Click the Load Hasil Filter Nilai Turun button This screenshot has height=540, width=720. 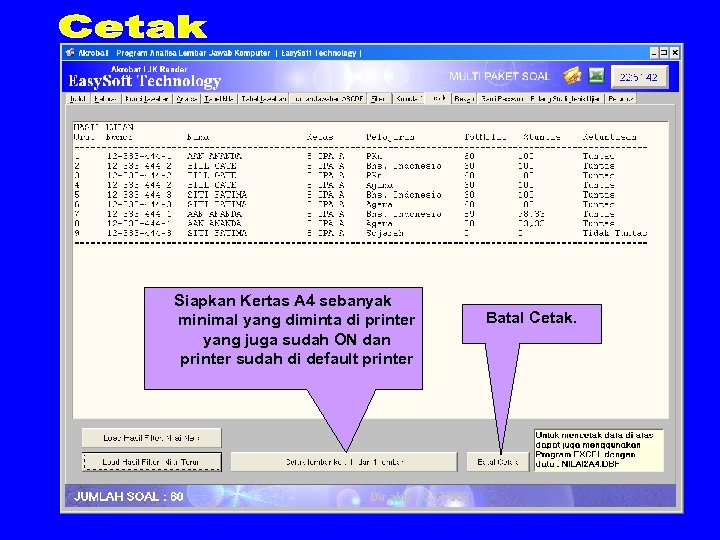tap(152, 462)
